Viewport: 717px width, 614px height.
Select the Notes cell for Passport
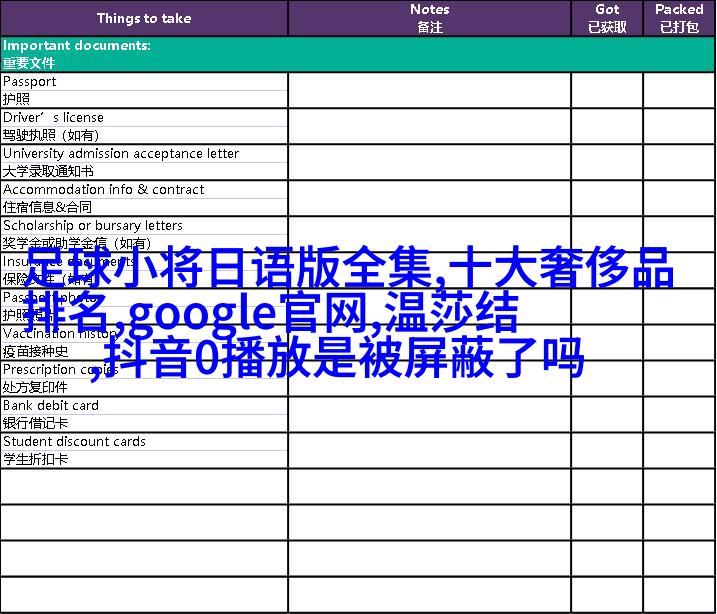click(429, 91)
